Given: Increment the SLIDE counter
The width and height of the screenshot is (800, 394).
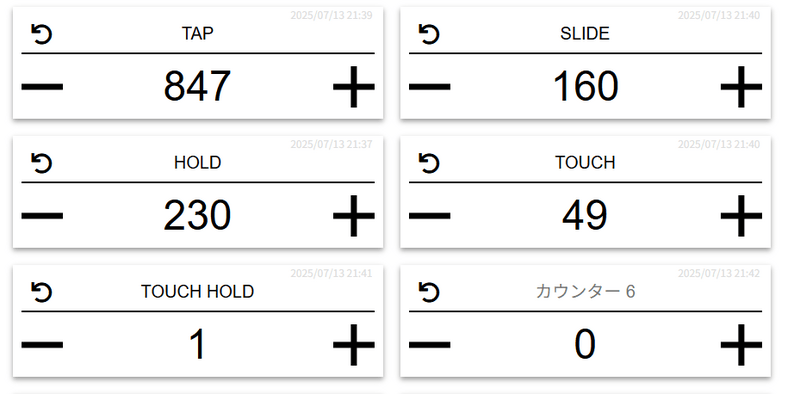Looking at the screenshot, I should pos(741,86).
